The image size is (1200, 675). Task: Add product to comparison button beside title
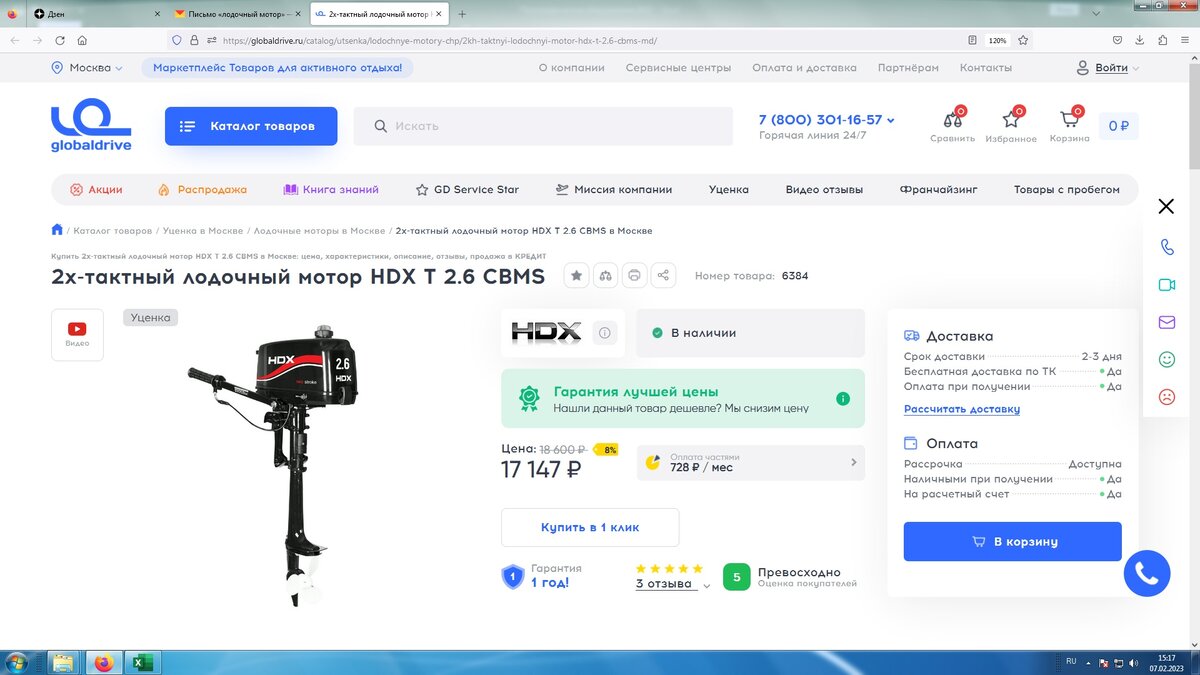(605, 276)
